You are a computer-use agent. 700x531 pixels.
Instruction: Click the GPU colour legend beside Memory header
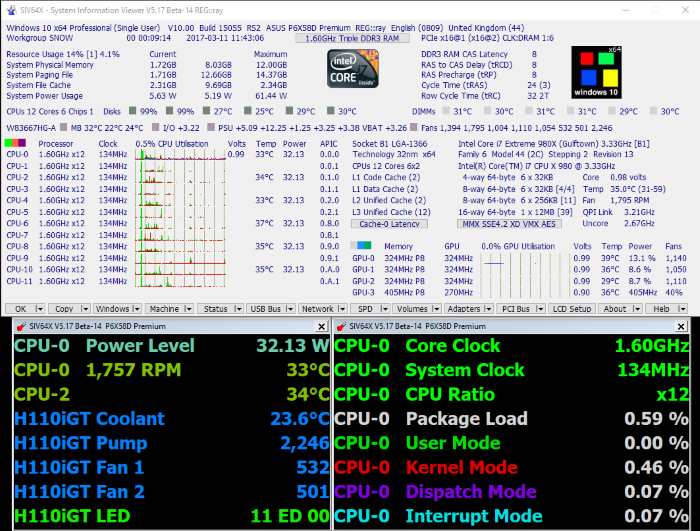[361, 245]
